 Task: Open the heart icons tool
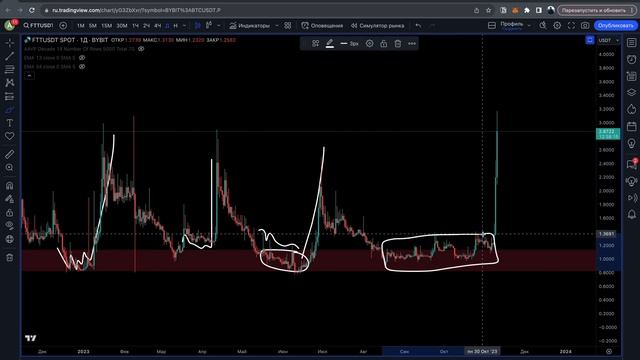click(x=9, y=136)
